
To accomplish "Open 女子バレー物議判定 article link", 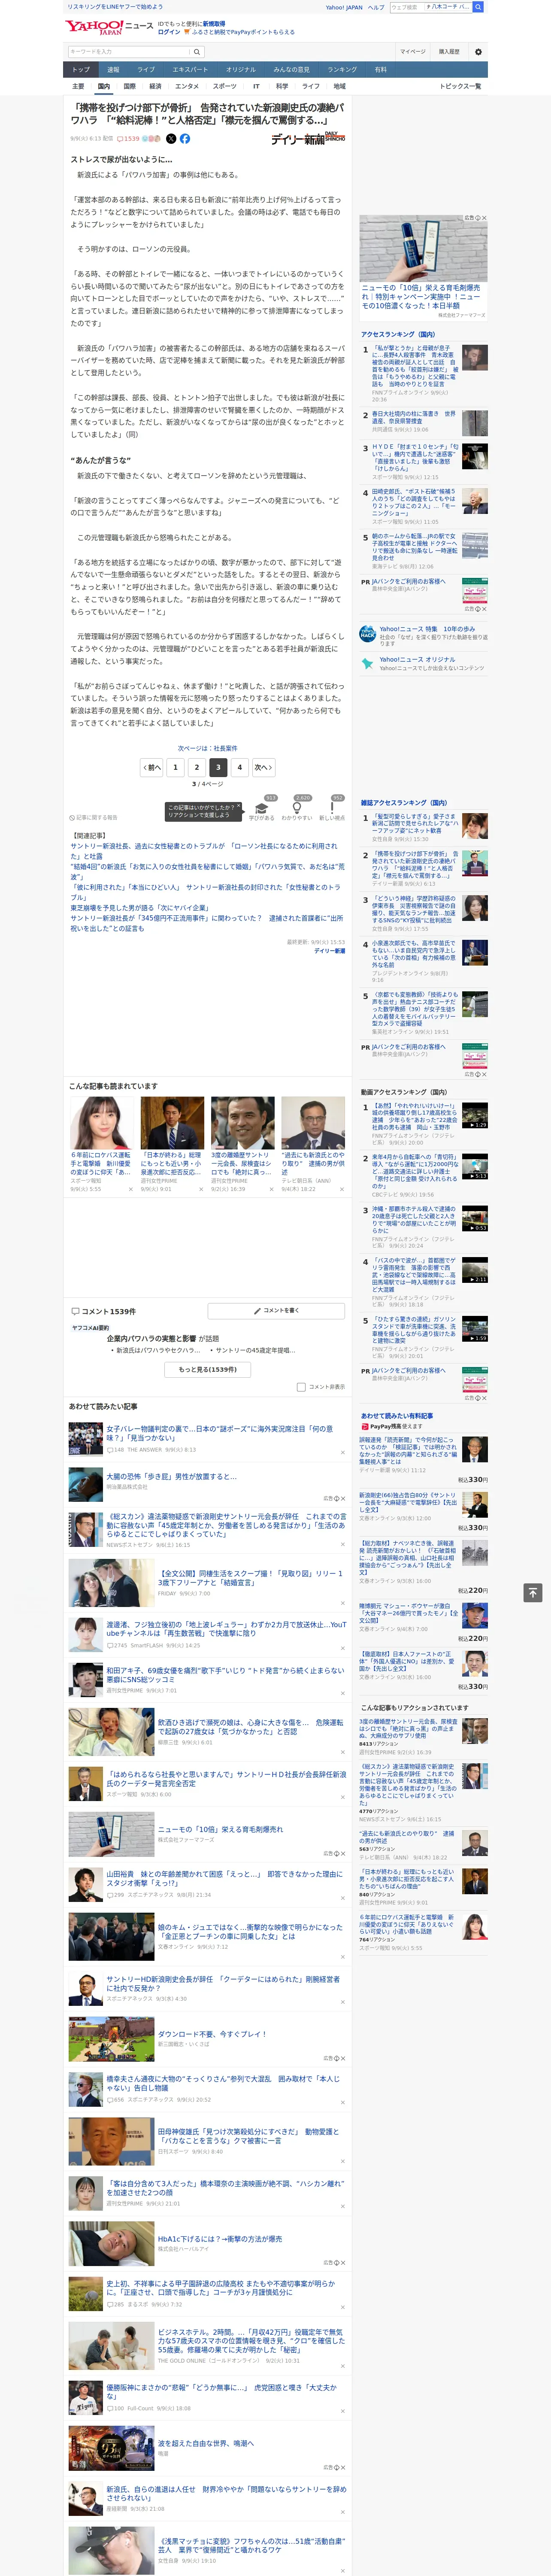I will click(x=220, y=1433).
